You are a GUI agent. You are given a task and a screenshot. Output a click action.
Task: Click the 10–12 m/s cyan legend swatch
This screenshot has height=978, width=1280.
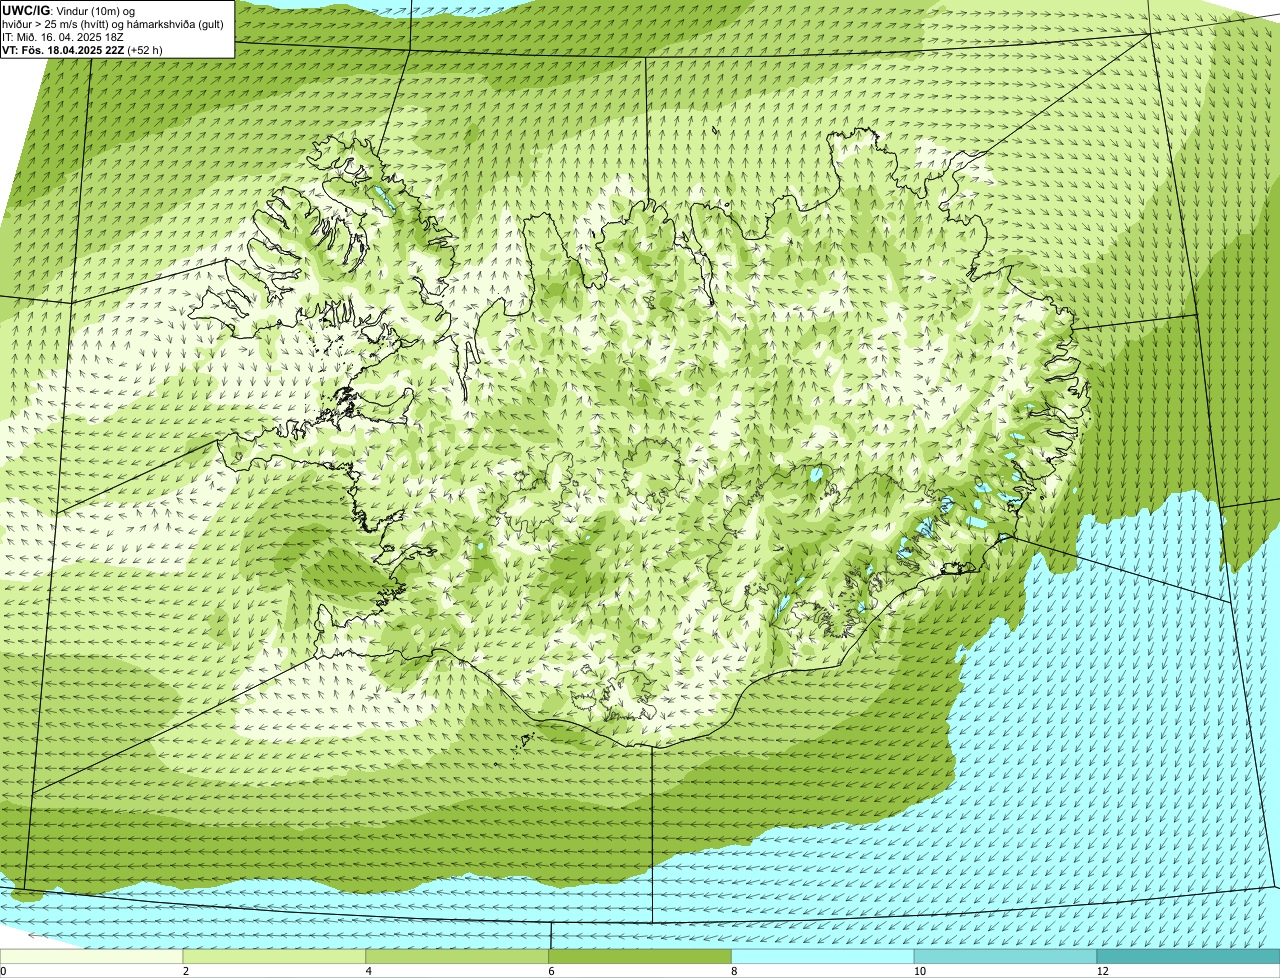(1006, 956)
